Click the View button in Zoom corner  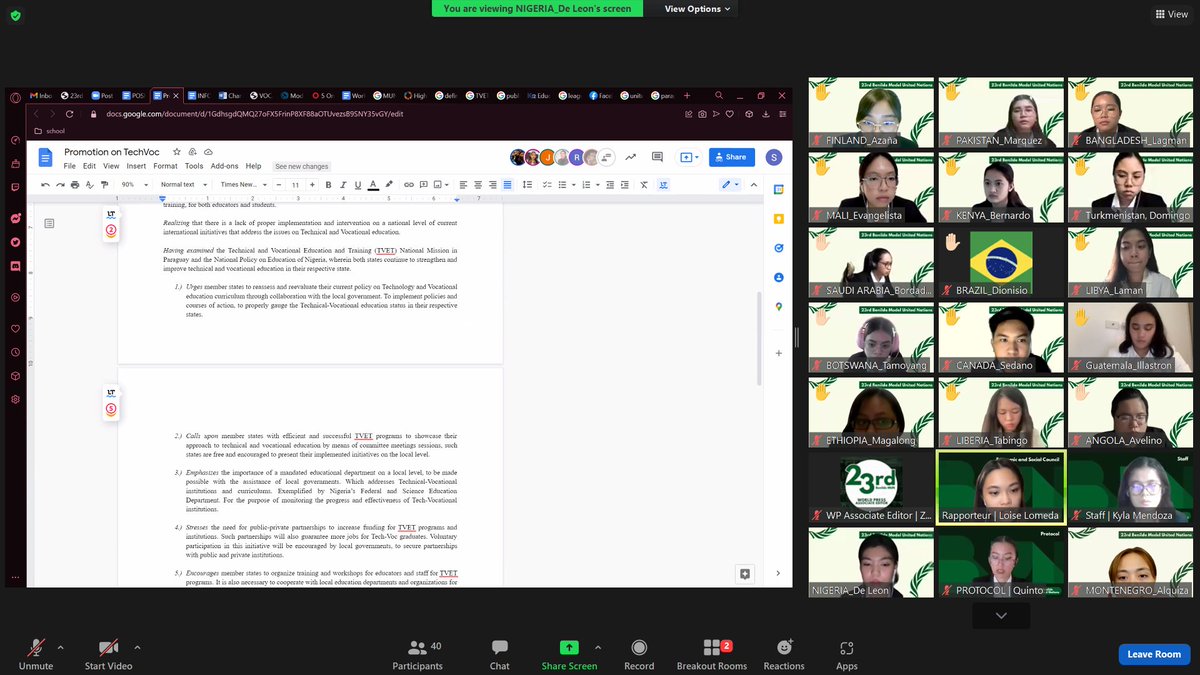1171,14
